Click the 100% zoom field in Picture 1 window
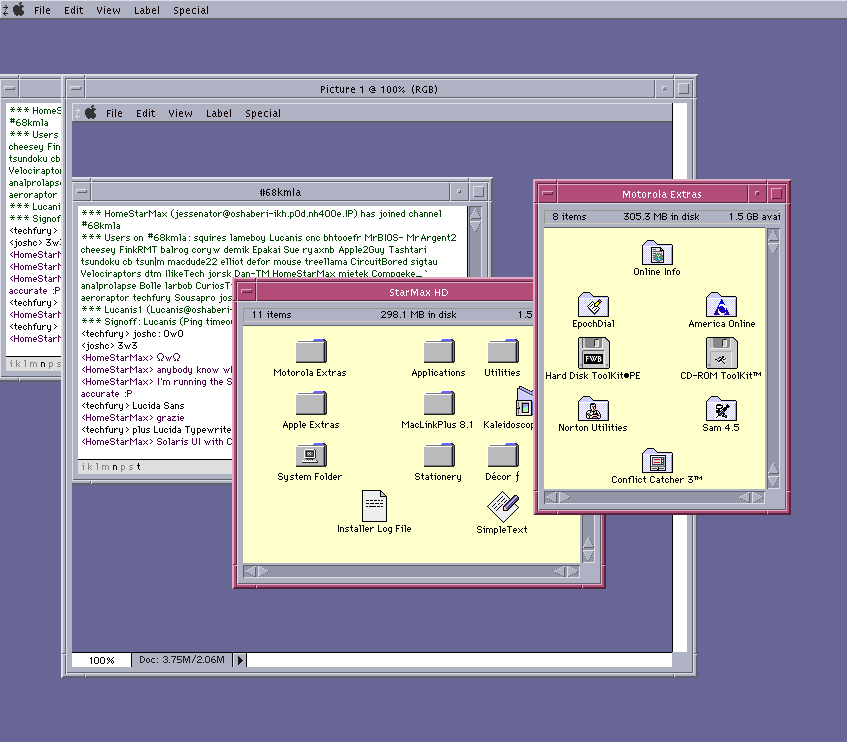847x742 pixels. point(101,660)
